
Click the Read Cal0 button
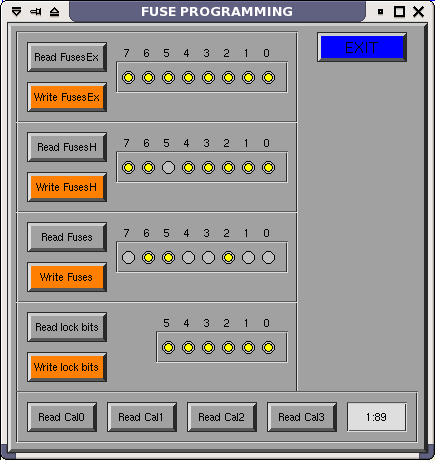tap(62, 417)
